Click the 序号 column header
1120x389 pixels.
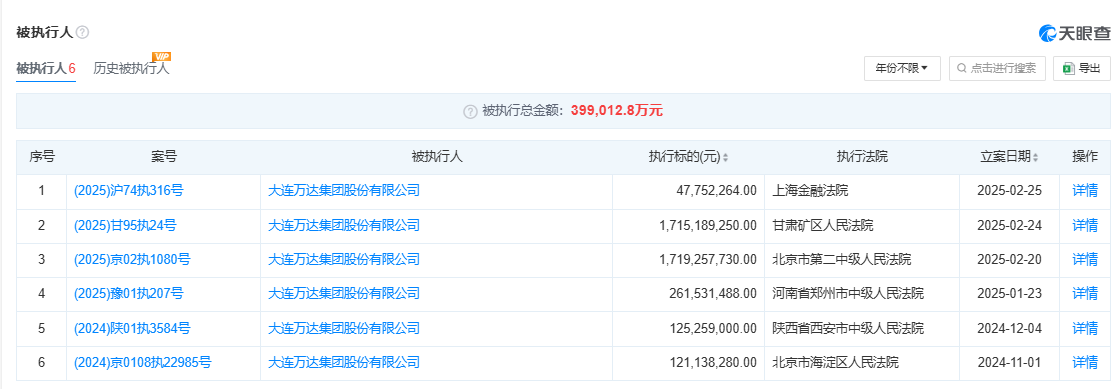(41, 158)
